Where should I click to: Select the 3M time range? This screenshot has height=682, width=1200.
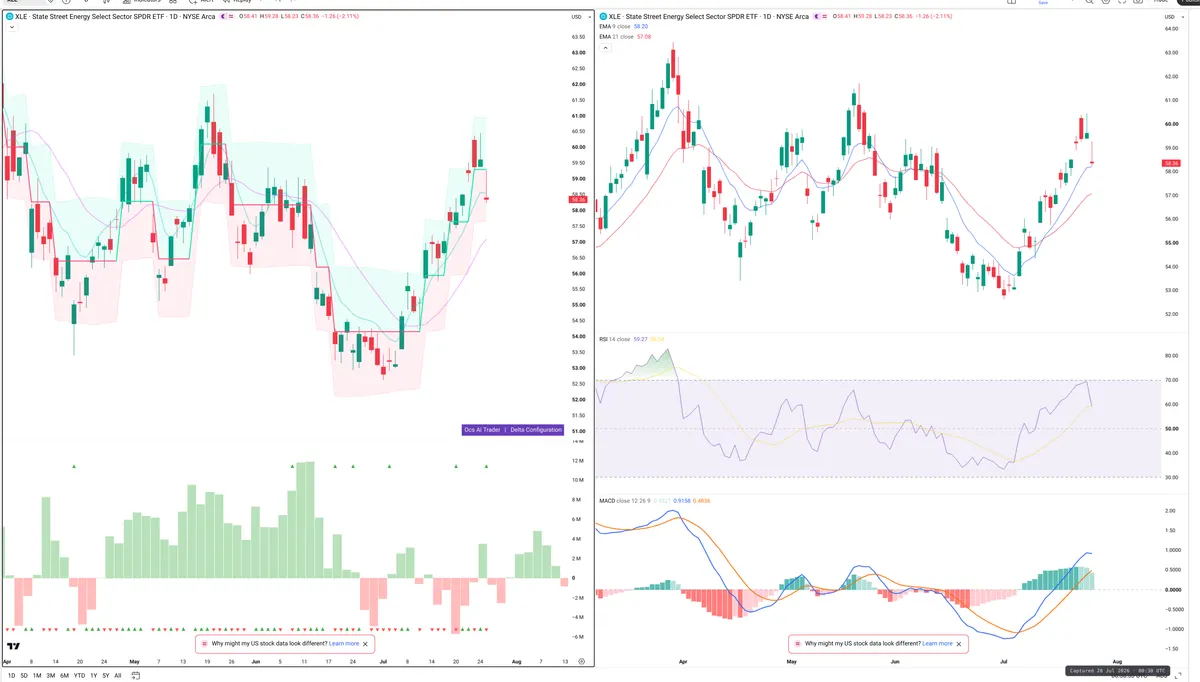point(51,675)
